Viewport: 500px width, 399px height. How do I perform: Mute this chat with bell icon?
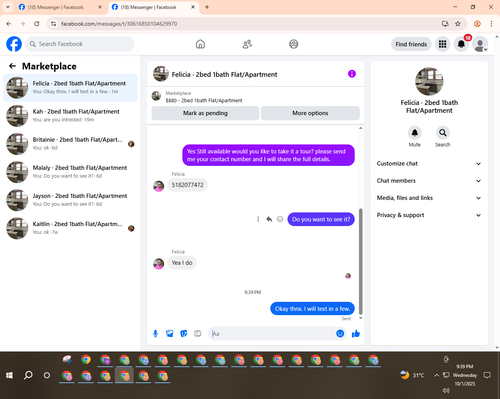415,133
